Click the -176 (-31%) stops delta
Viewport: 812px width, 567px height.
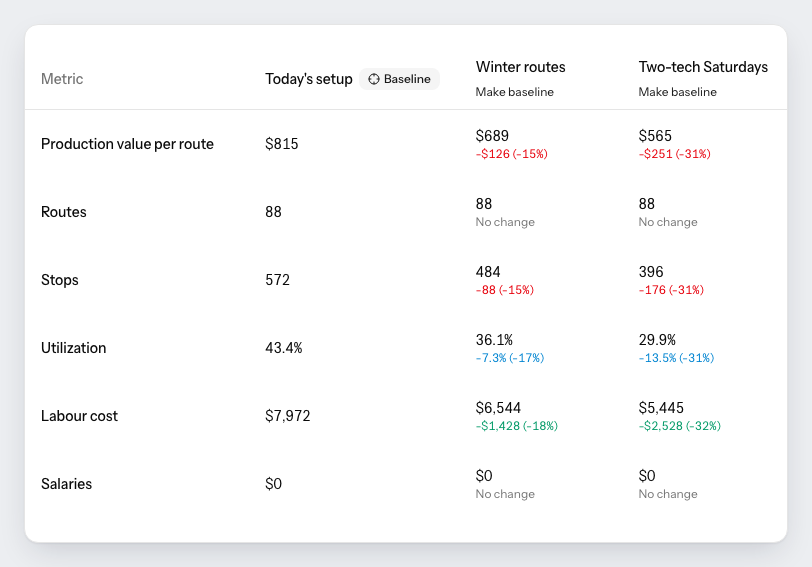tap(671, 290)
